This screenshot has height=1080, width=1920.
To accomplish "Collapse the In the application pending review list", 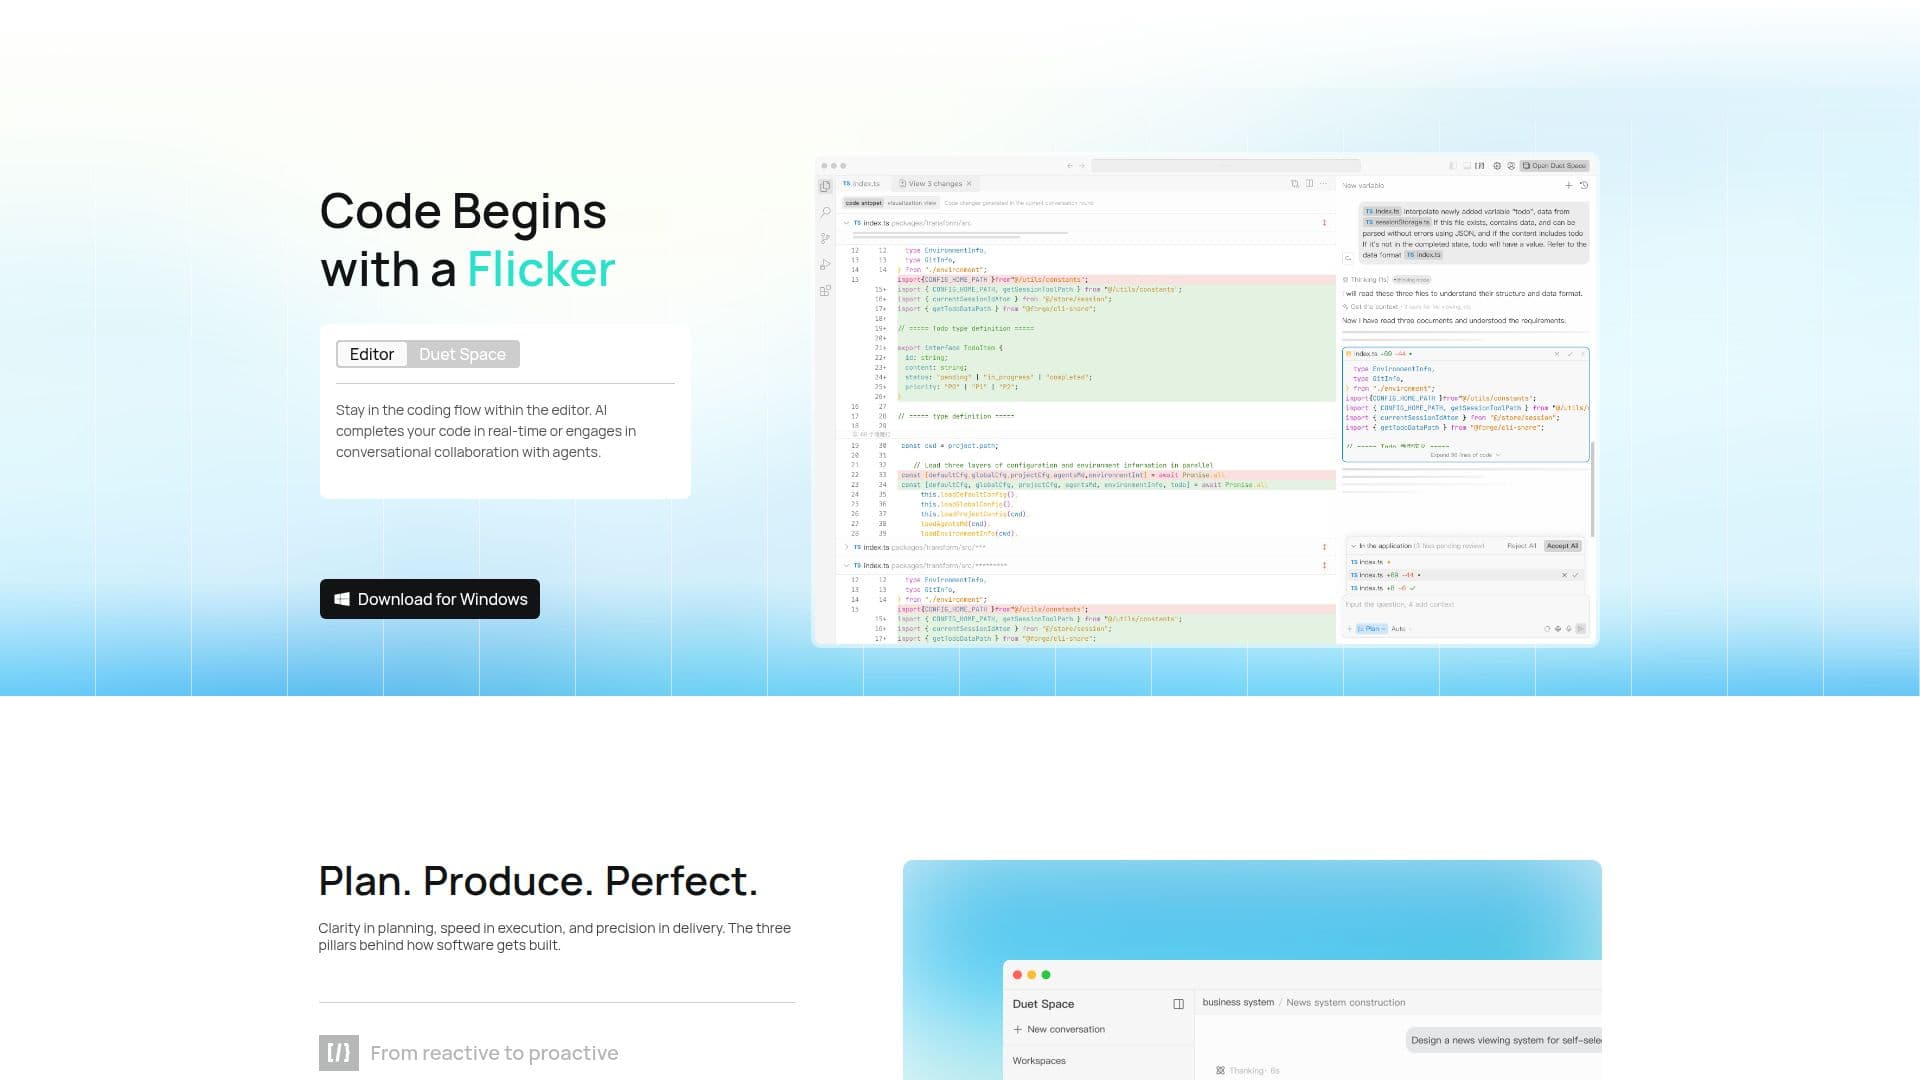I will 1353,546.
